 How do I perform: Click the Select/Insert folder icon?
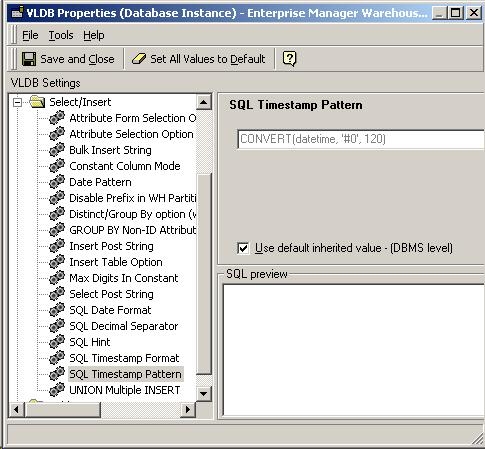37,102
